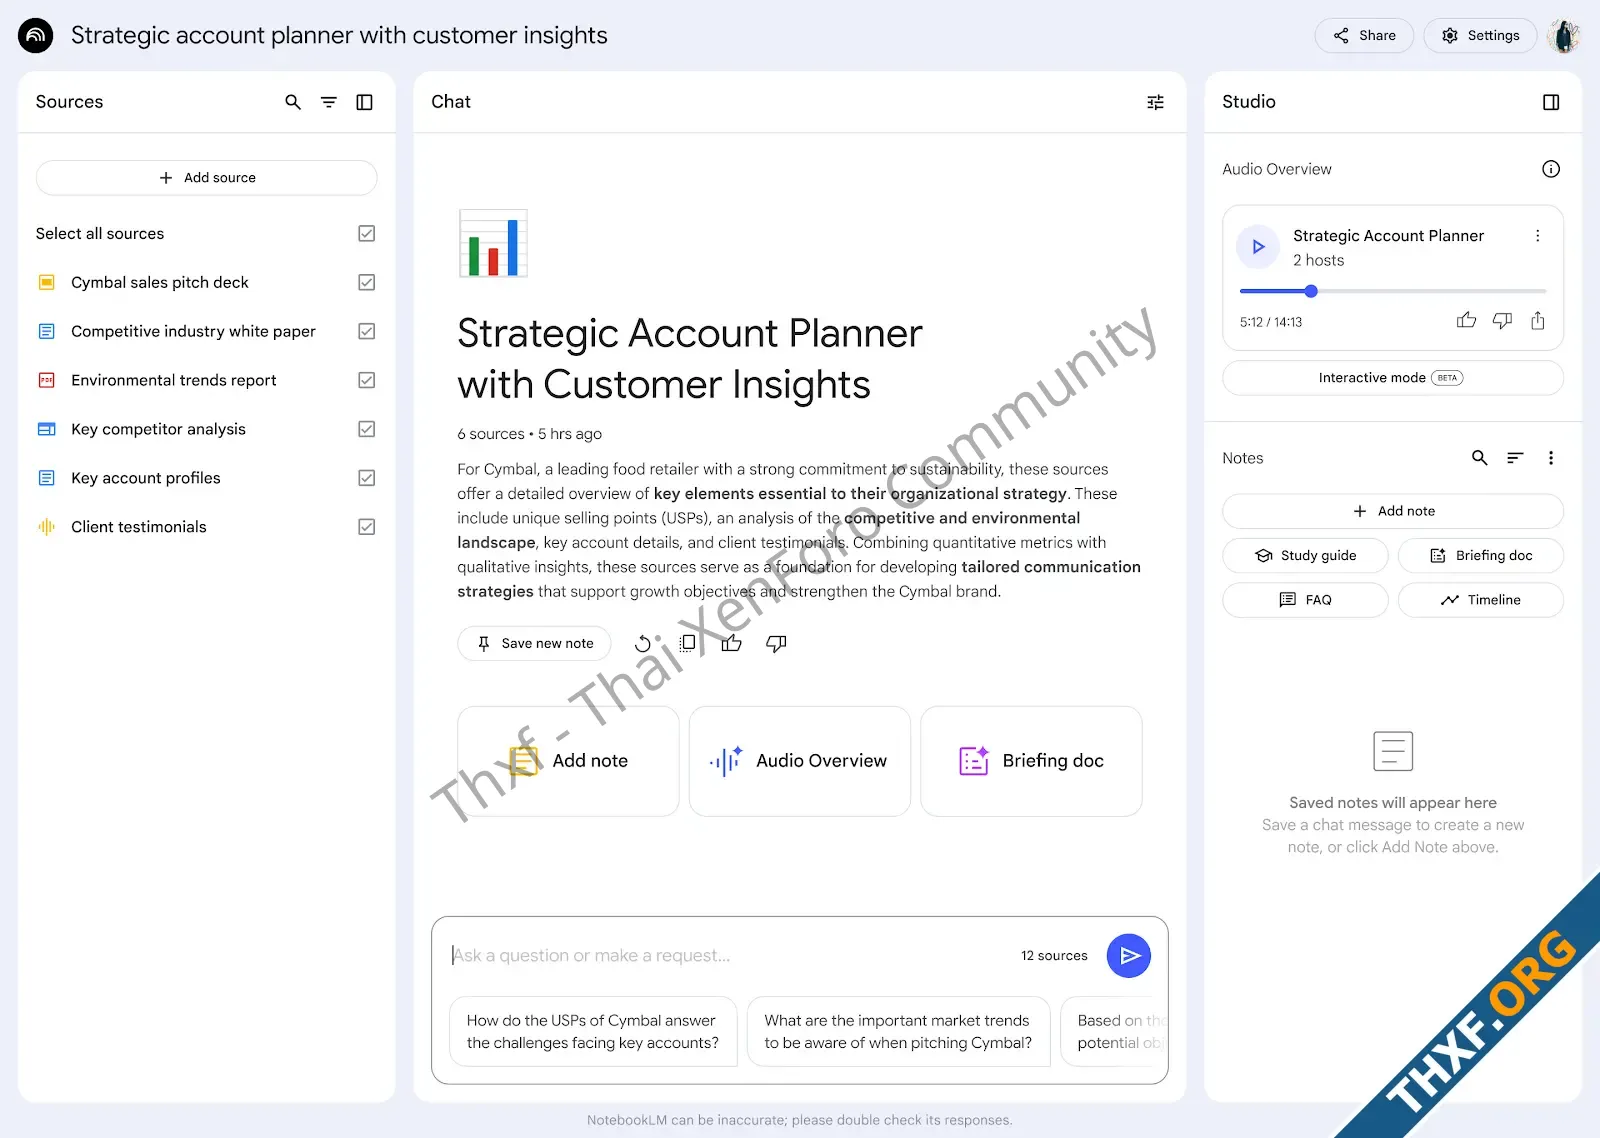
Task: Open Key account profiles source
Action: click(x=146, y=479)
